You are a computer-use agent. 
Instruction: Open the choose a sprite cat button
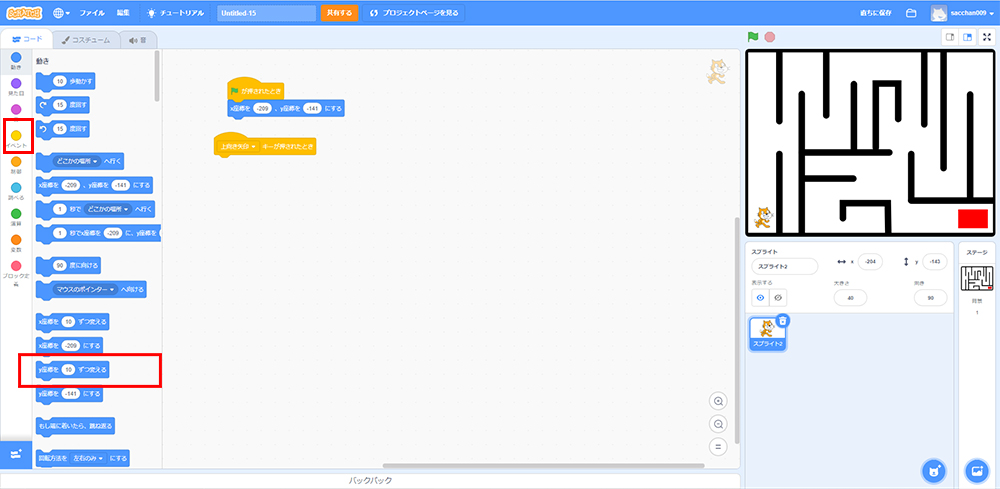point(932,471)
